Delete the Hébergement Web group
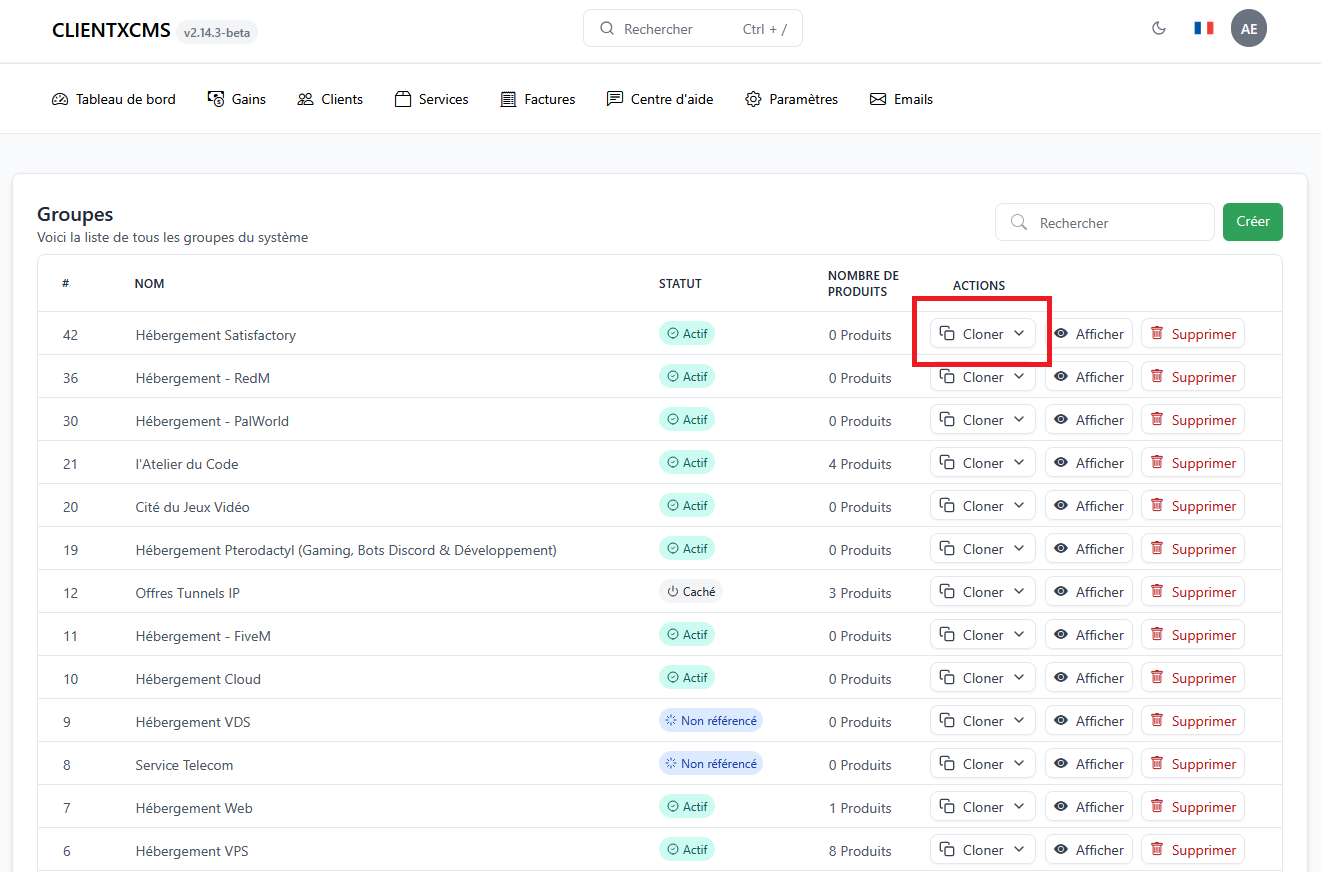 pyautogui.click(x=1192, y=807)
